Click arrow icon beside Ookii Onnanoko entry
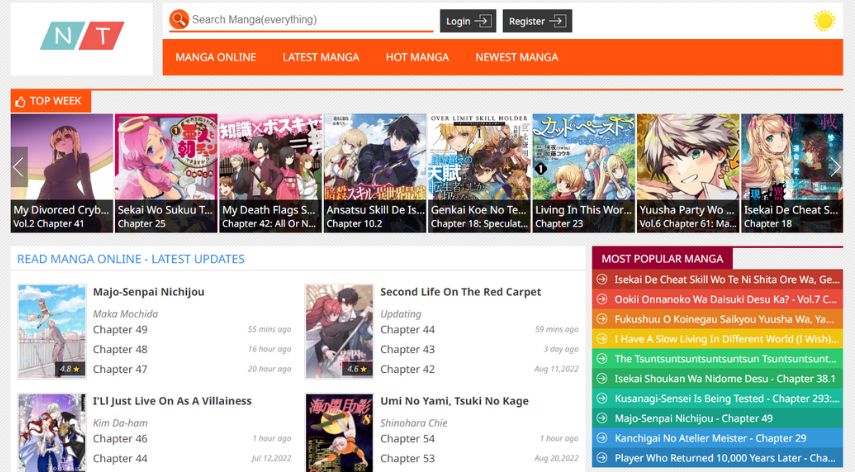 601,299
